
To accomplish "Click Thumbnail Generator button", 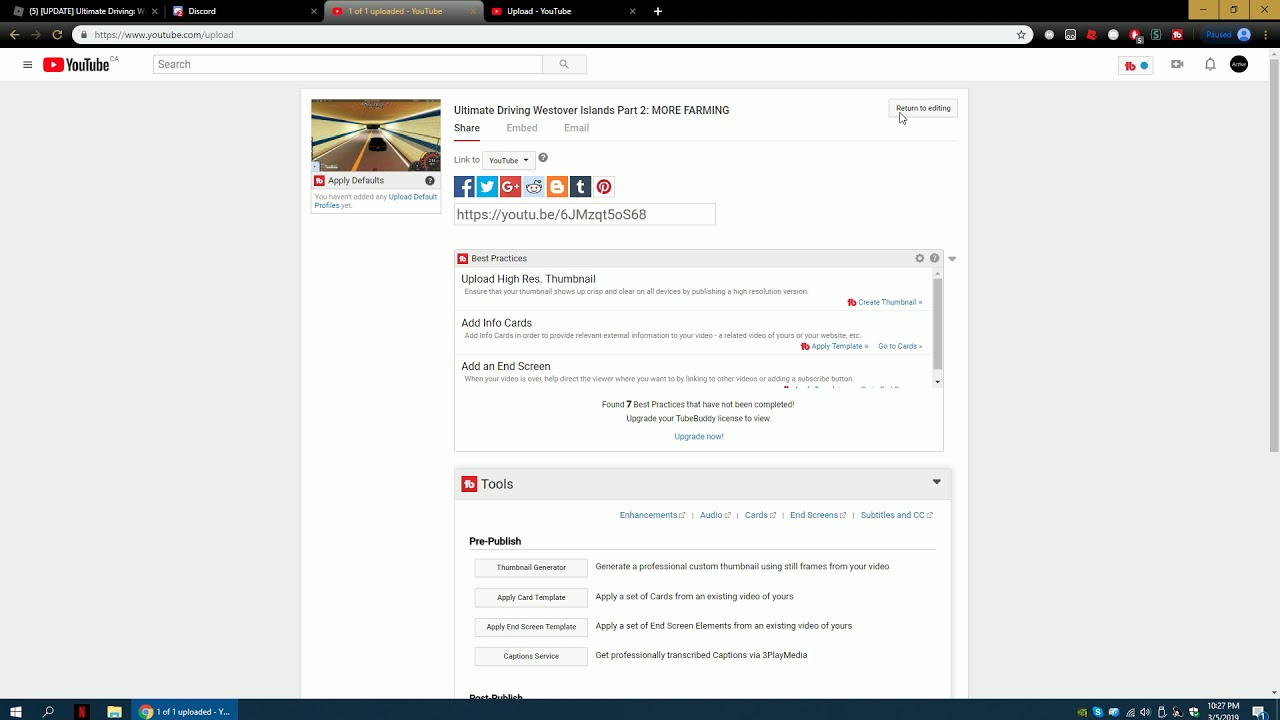I will click(531, 567).
